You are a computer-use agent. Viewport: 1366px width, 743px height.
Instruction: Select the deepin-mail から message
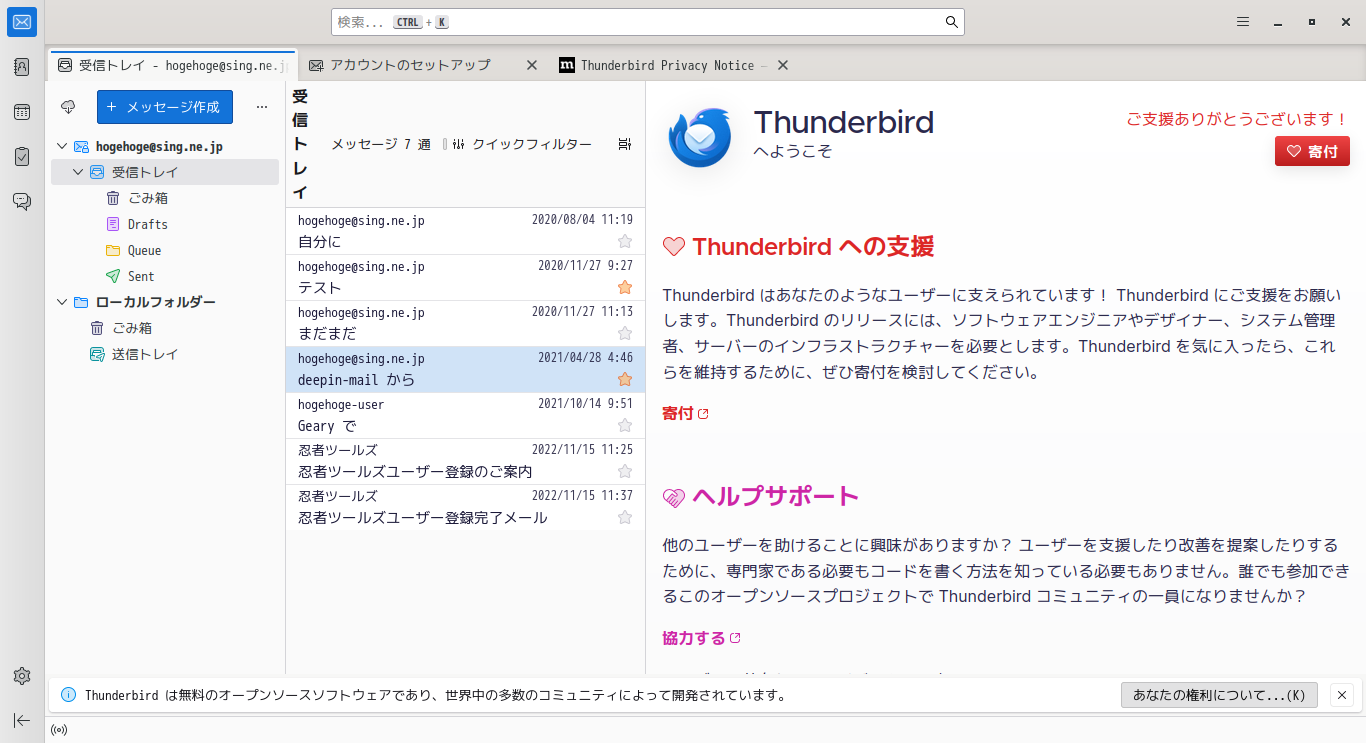click(x=465, y=369)
